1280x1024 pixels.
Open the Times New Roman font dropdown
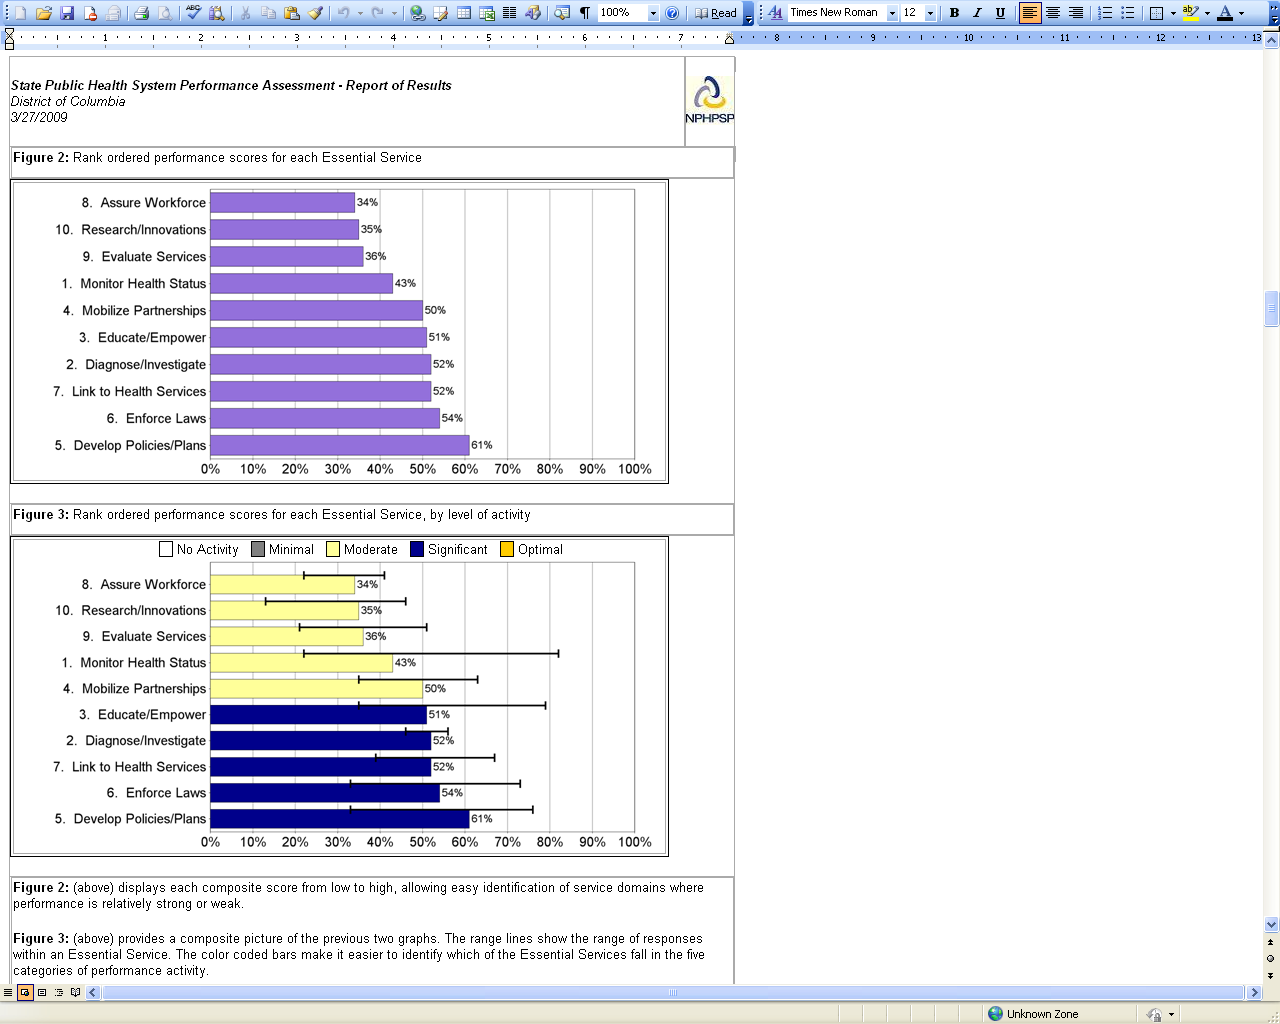click(892, 13)
